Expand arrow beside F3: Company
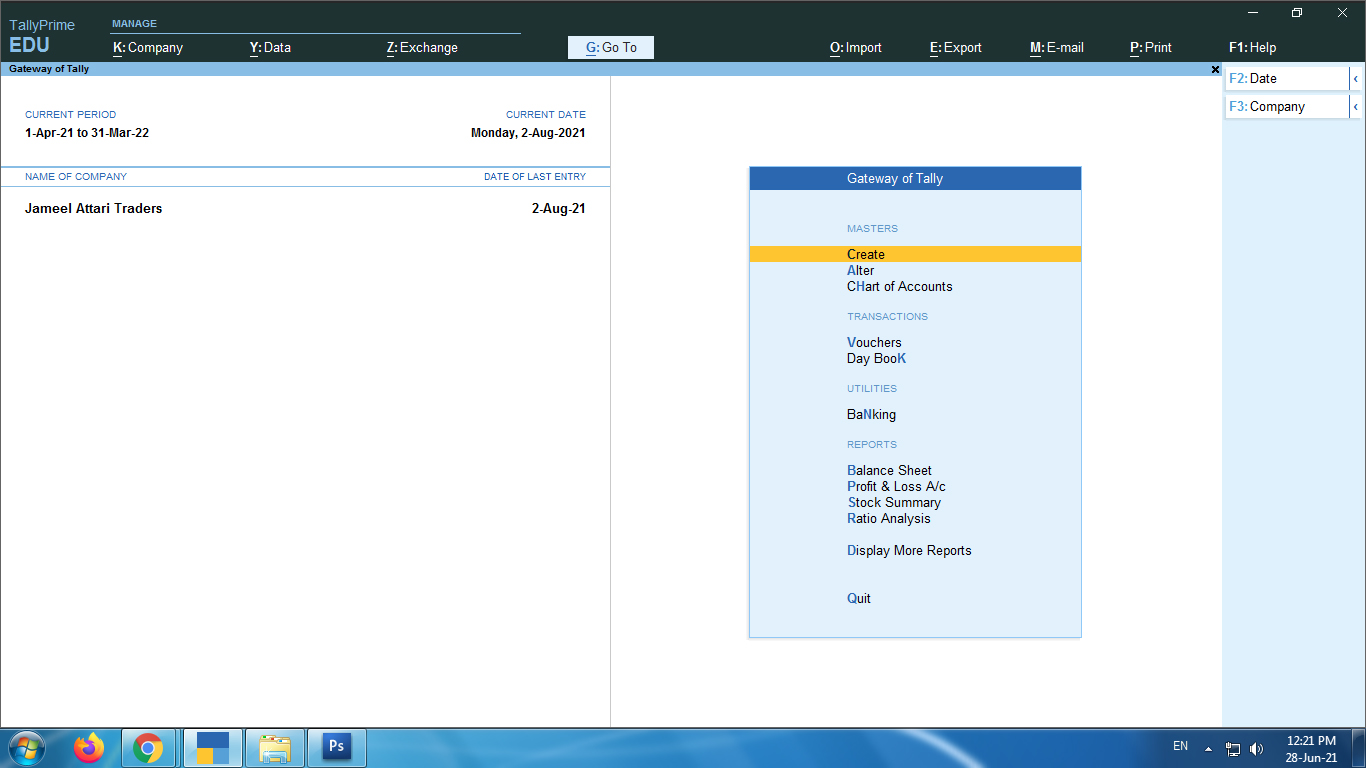Screen dimensions: 1366x768 [x=1355, y=107]
